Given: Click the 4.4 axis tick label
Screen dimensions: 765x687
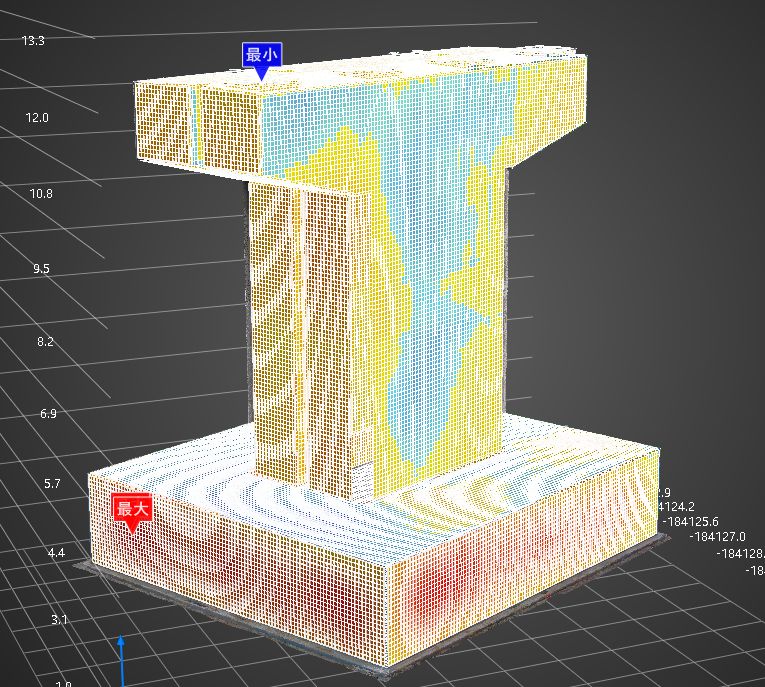Looking at the screenshot, I should 56,553.
